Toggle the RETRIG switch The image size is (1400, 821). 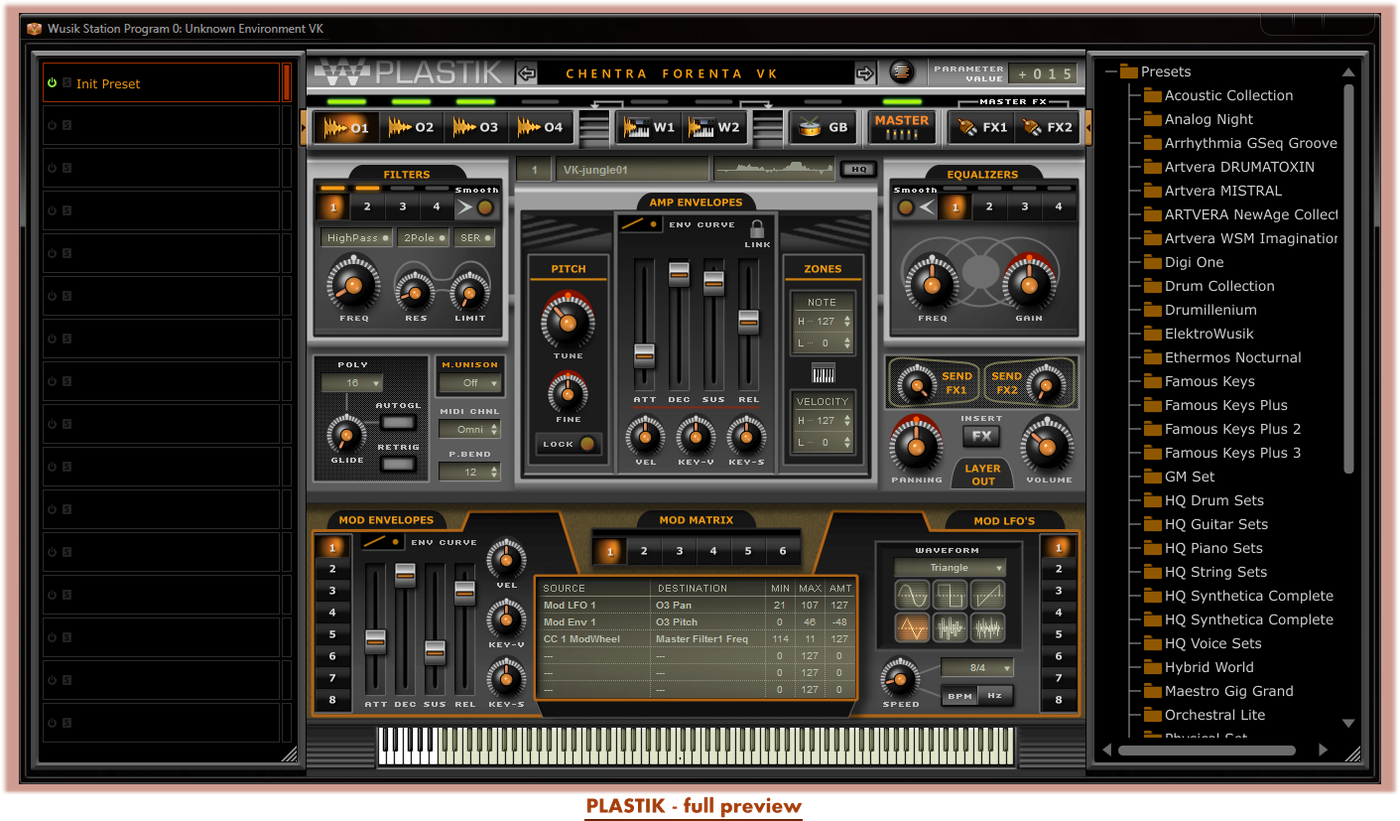point(398,464)
